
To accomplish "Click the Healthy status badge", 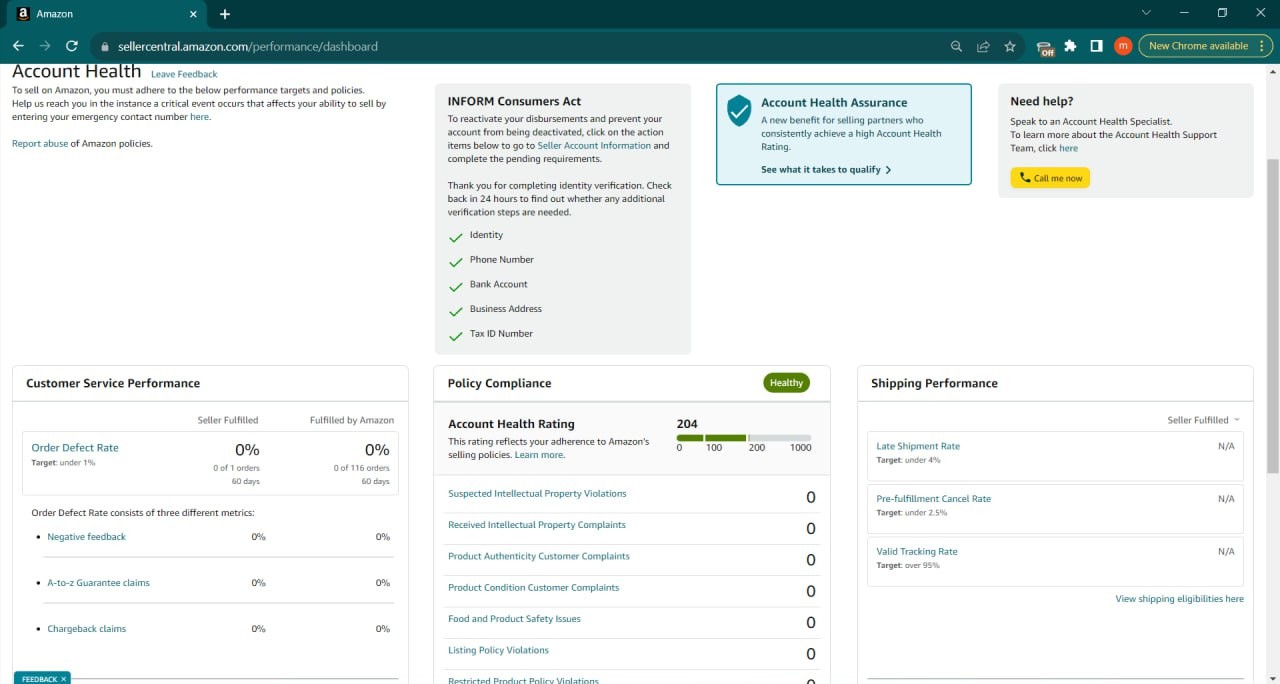I will (786, 383).
